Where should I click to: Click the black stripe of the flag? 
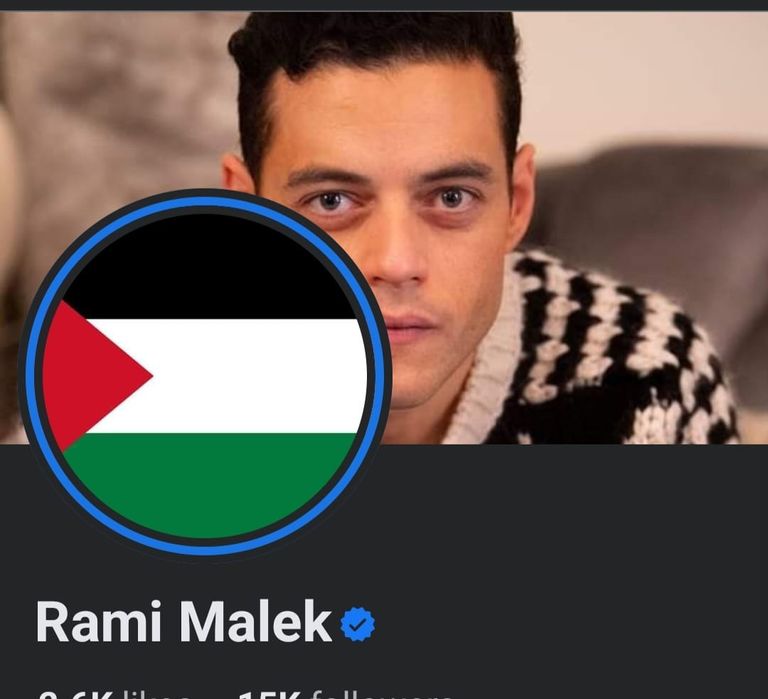206,267
